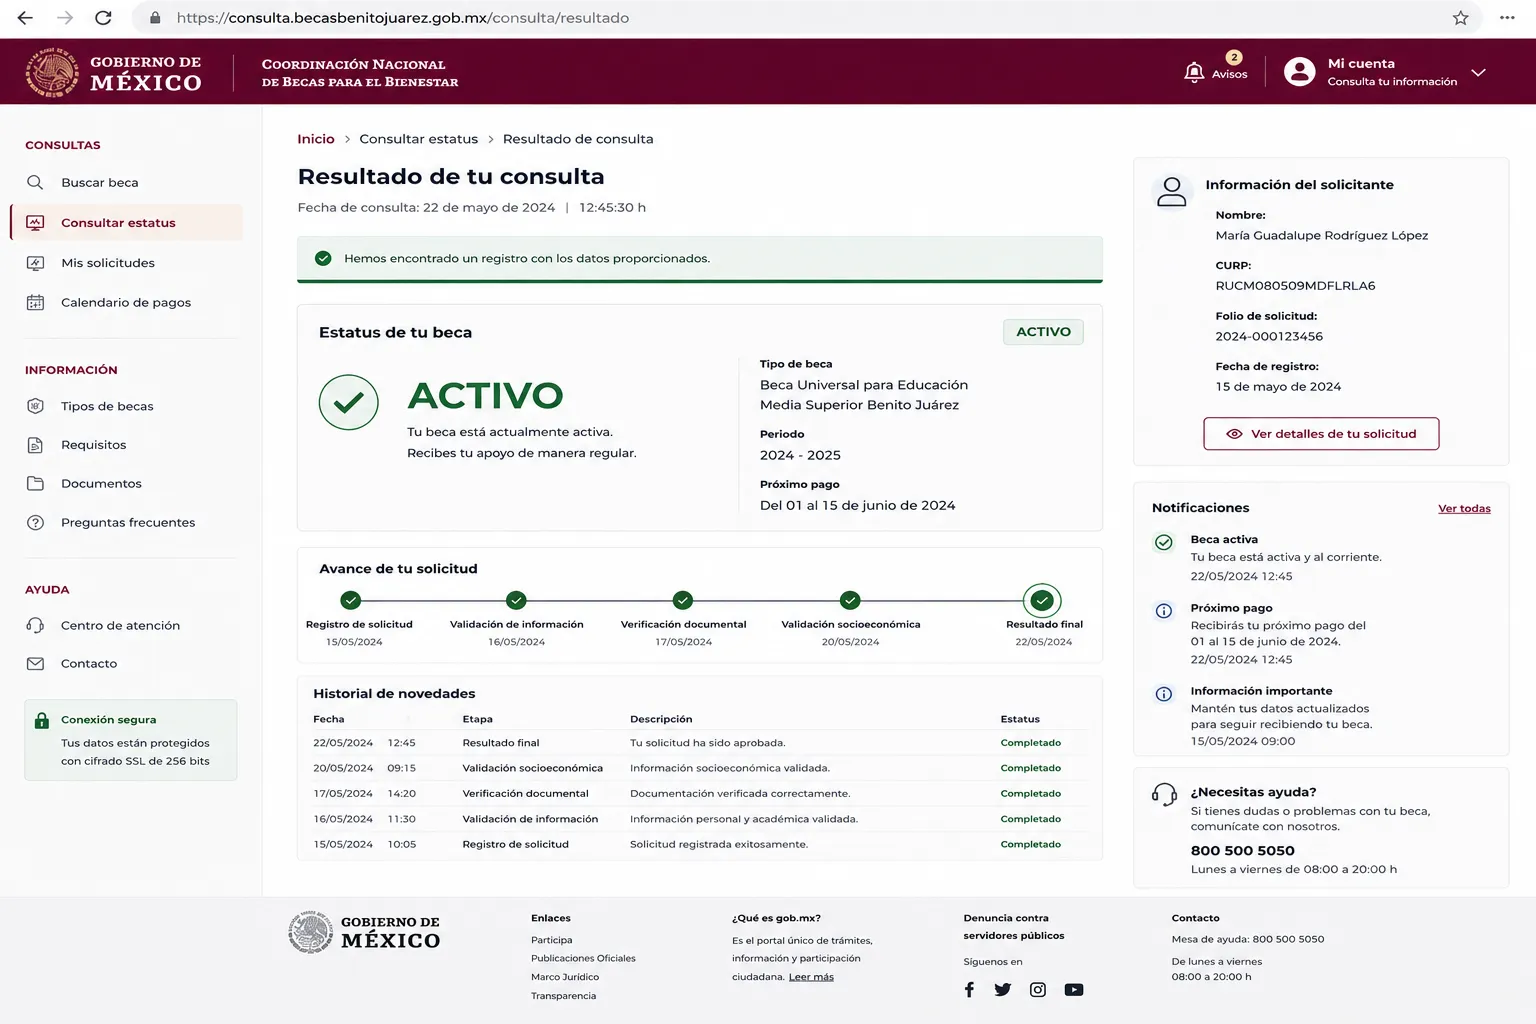Click the Información del solicitante person icon

[1171, 191]
